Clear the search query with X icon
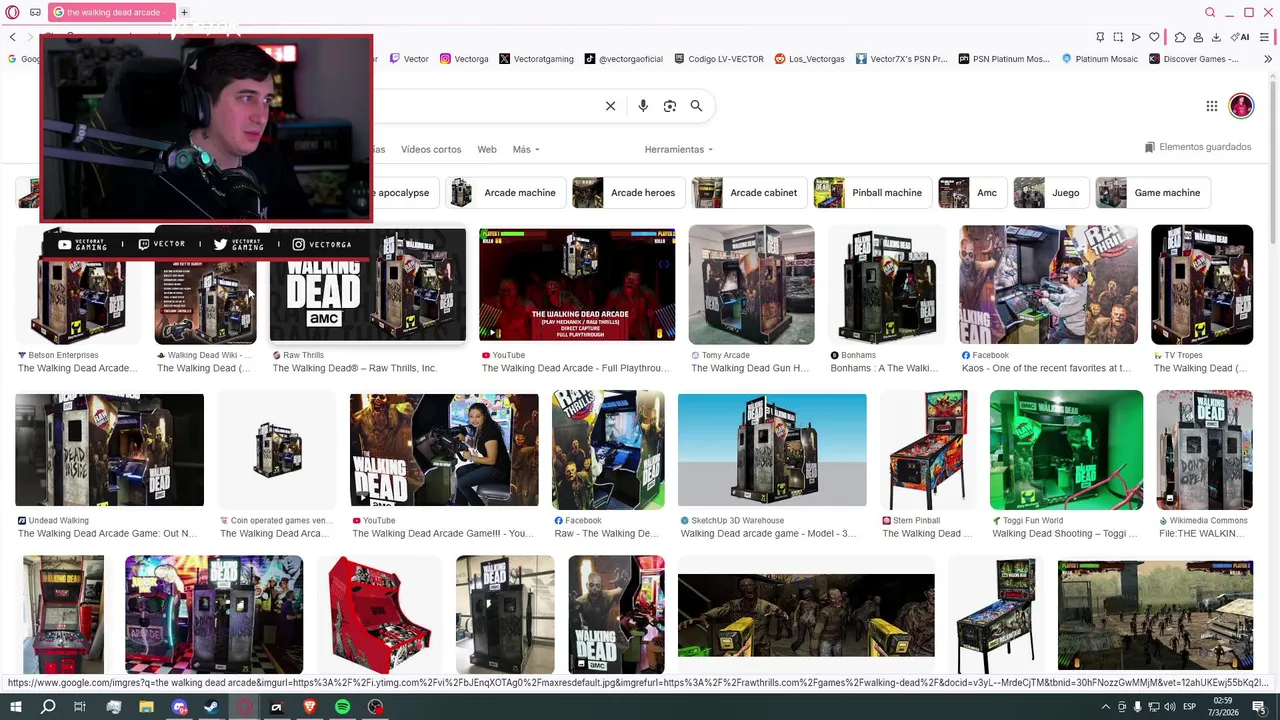Viewport: 1280px width, 720px height. coord(610,106)
